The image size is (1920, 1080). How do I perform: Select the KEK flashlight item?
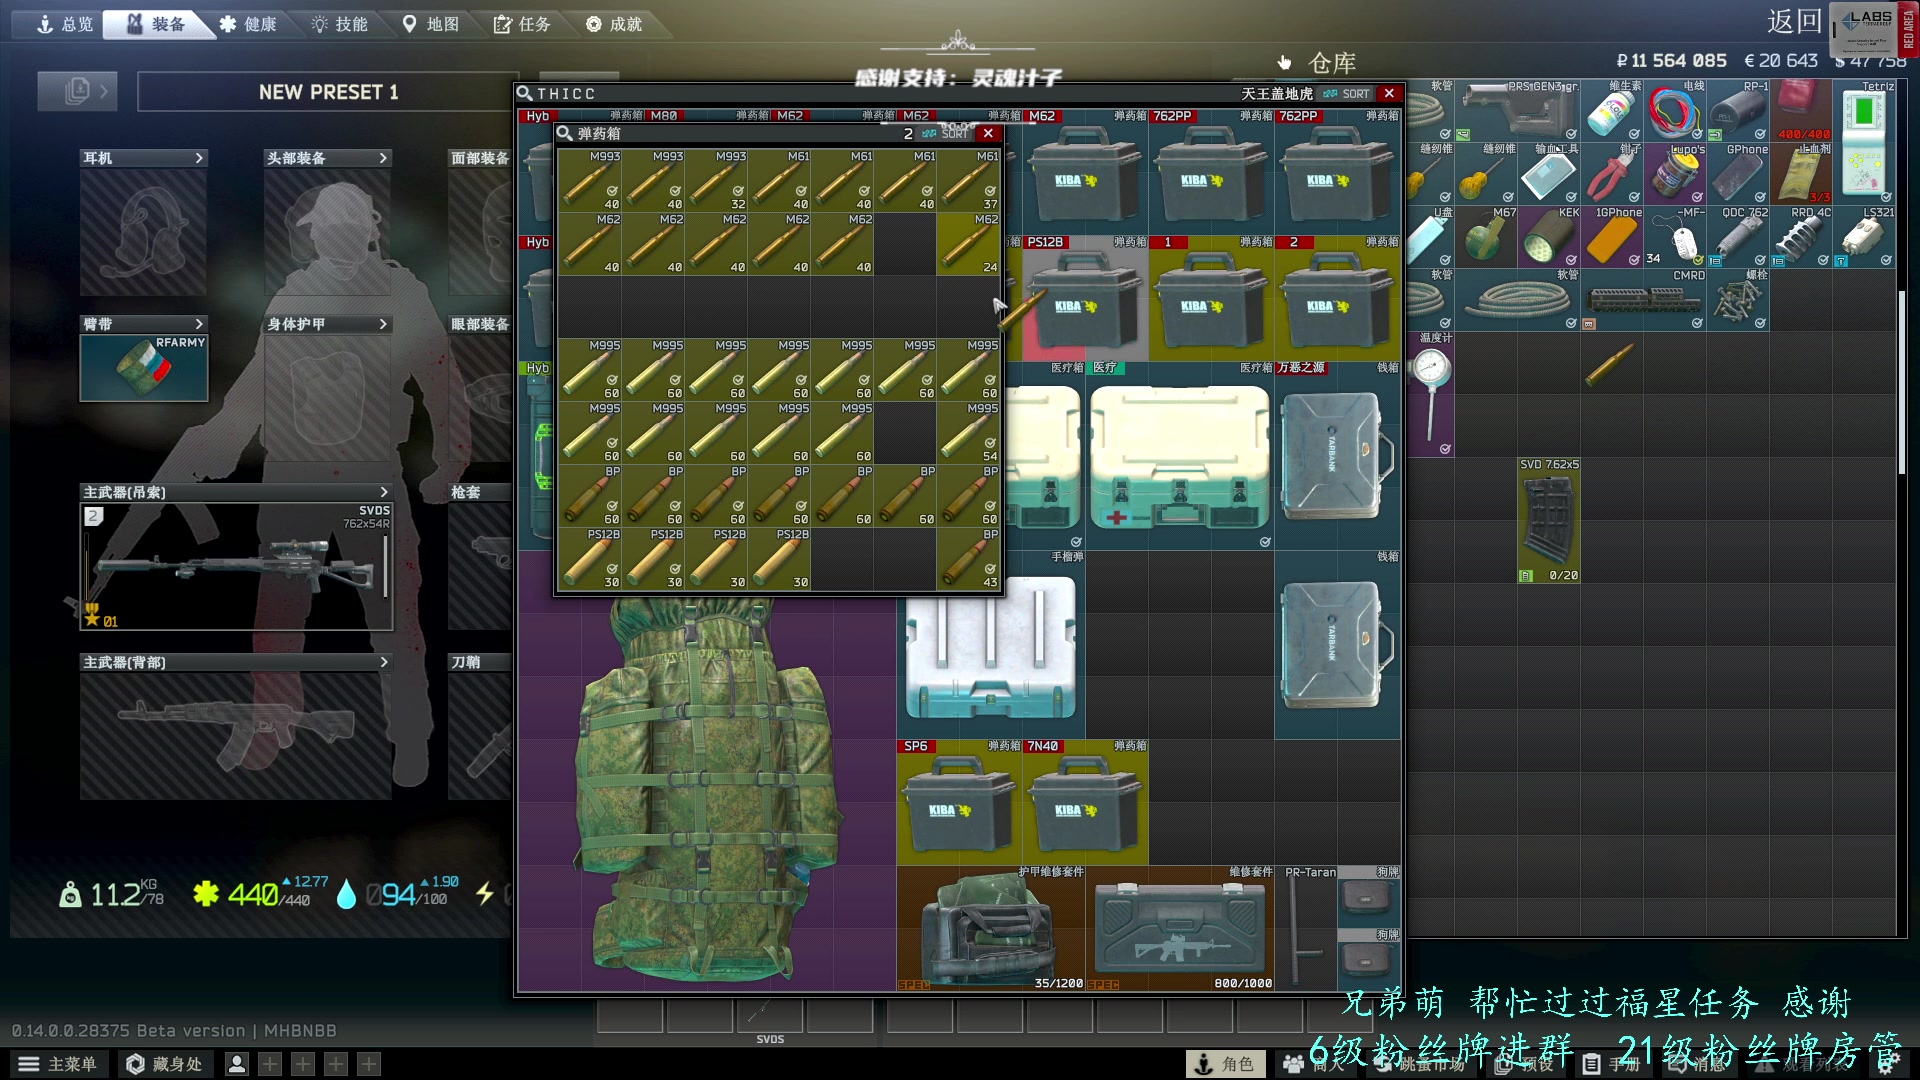[x=1548, y=237]
